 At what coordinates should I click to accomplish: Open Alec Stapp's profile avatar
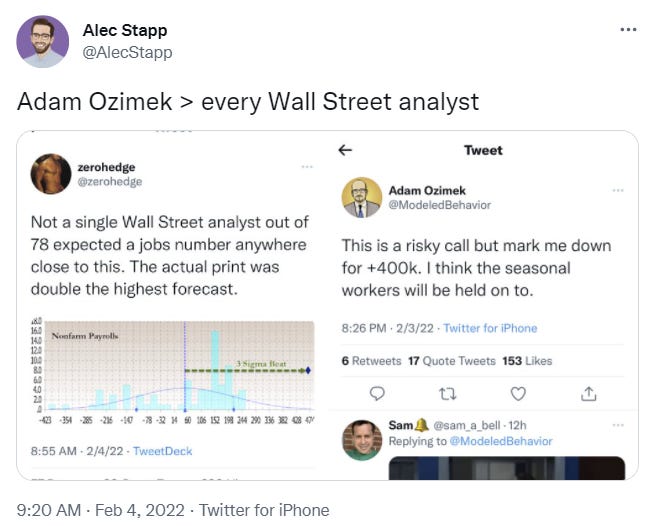click(x=42, y=41)
